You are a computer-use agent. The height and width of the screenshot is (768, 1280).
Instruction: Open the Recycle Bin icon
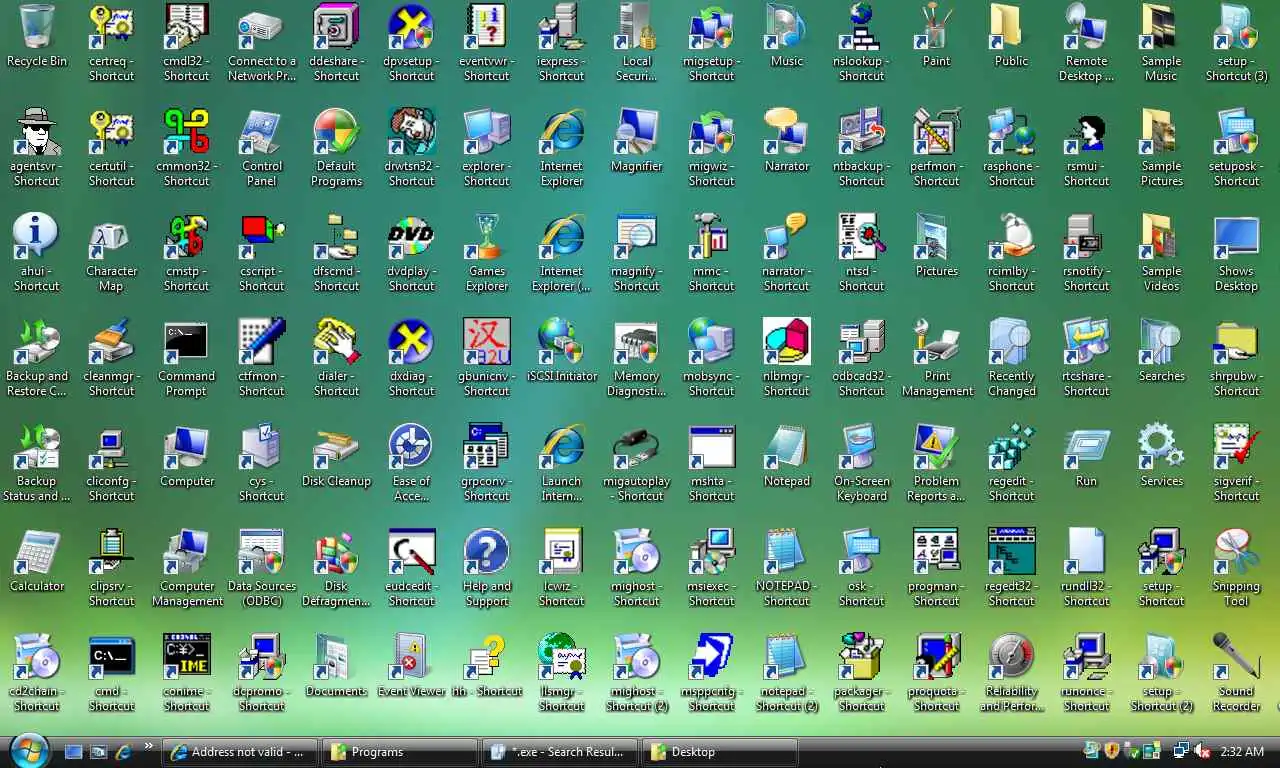tap(37, 37)
